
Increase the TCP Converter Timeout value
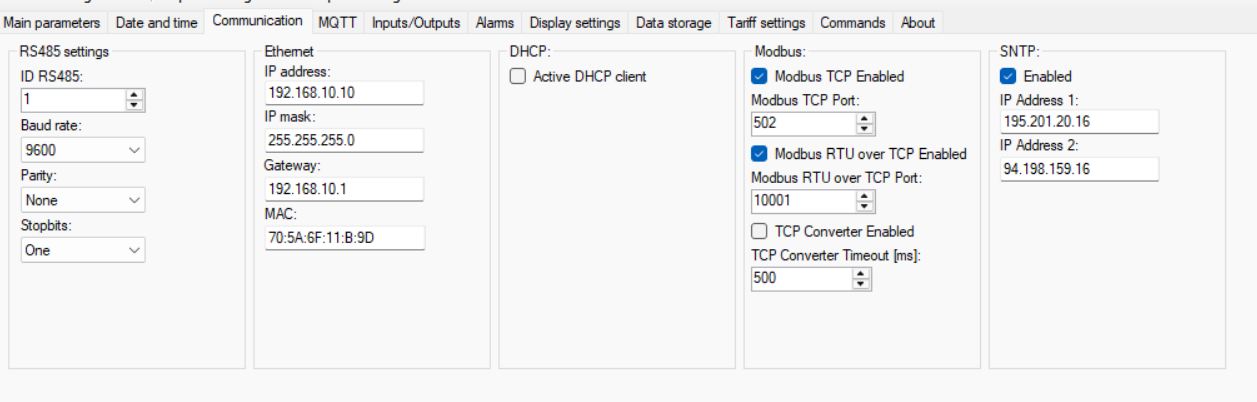point(861,274)
